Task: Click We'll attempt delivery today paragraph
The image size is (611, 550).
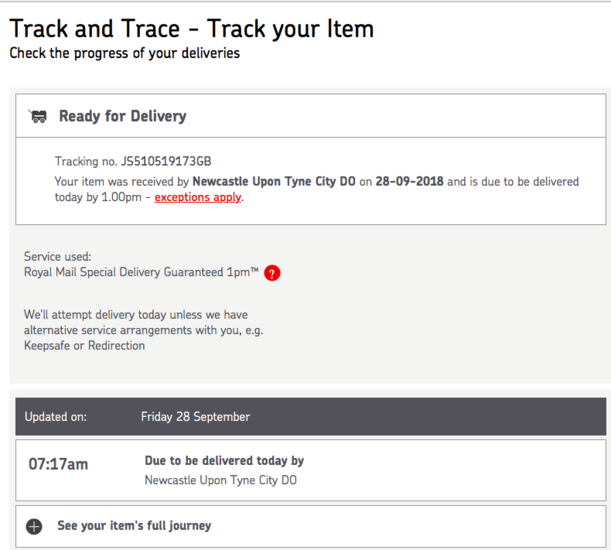Action: 143,330
